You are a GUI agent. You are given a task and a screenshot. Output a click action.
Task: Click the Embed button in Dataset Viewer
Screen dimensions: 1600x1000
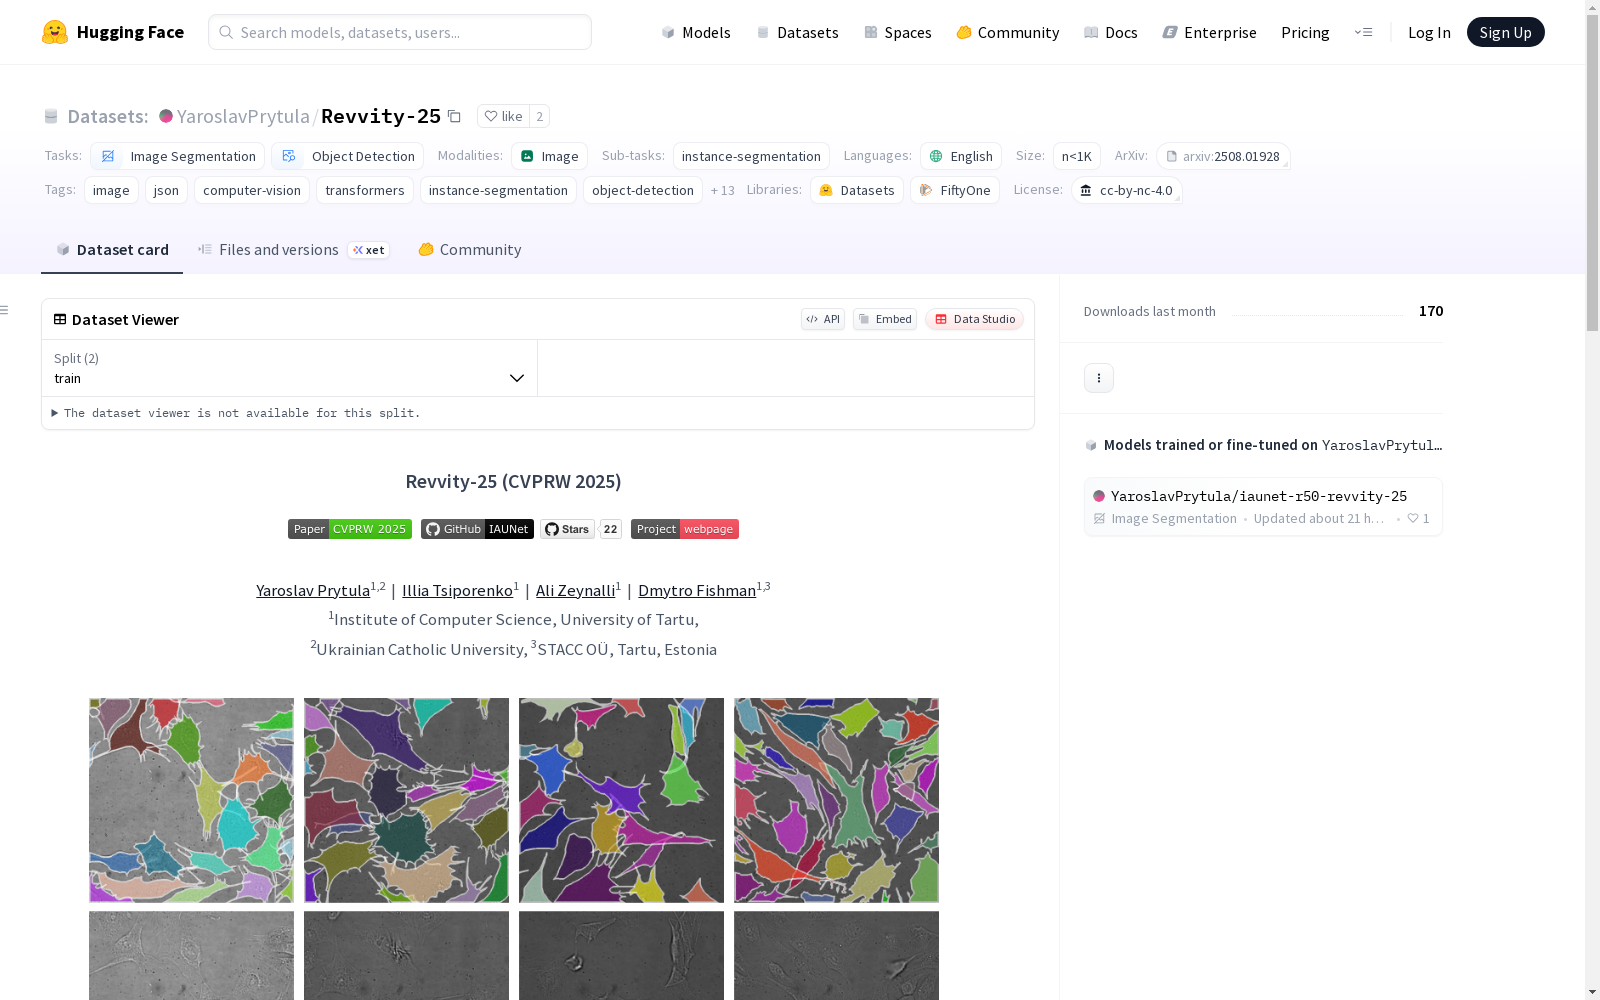[885, 319]
